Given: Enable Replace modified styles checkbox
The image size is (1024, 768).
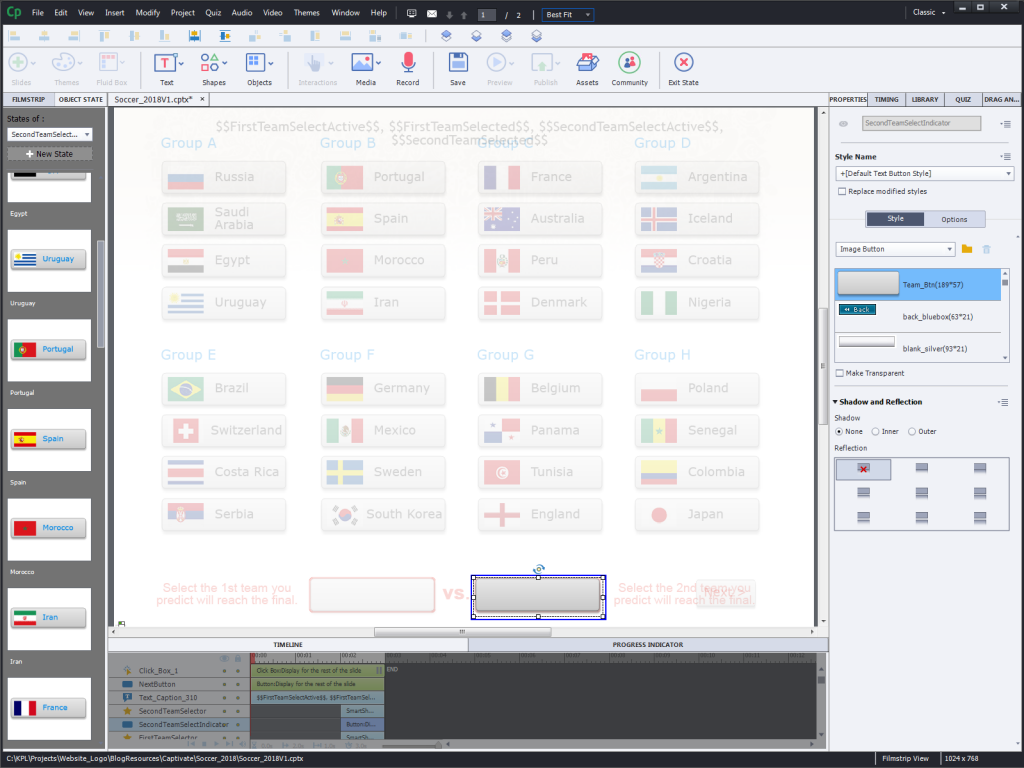Looking at the screenshot, I should pos(842,191).
